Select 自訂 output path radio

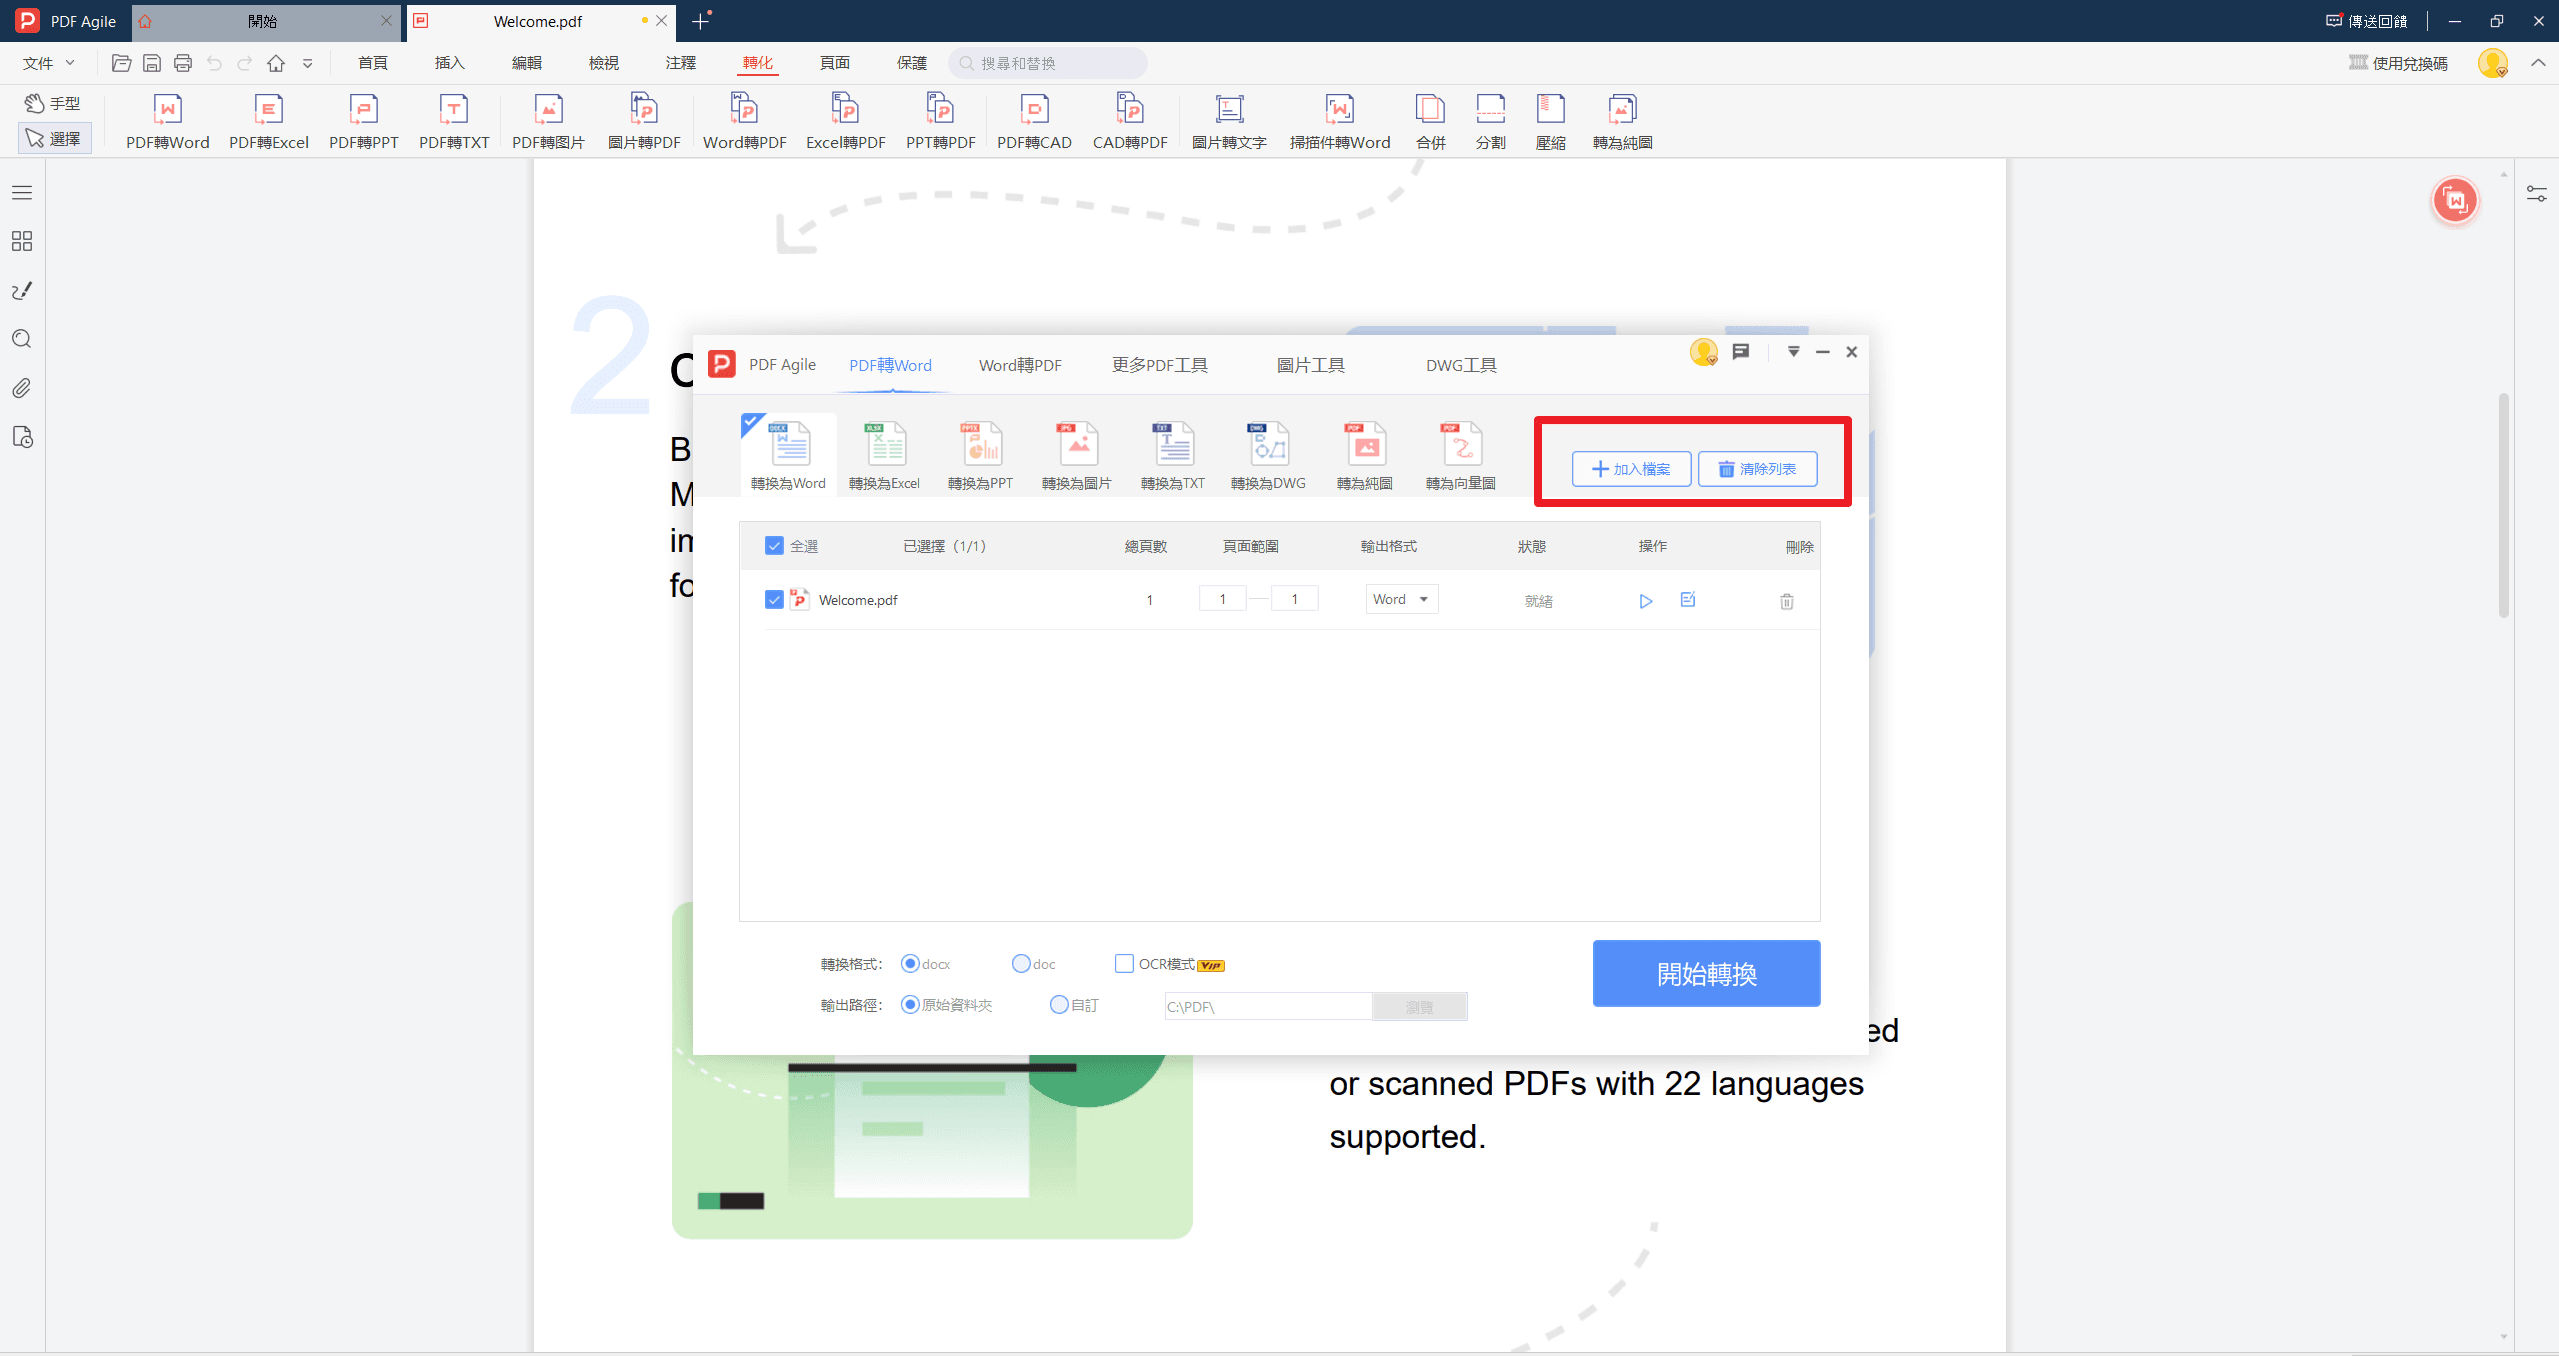tap(1059, 1004)
